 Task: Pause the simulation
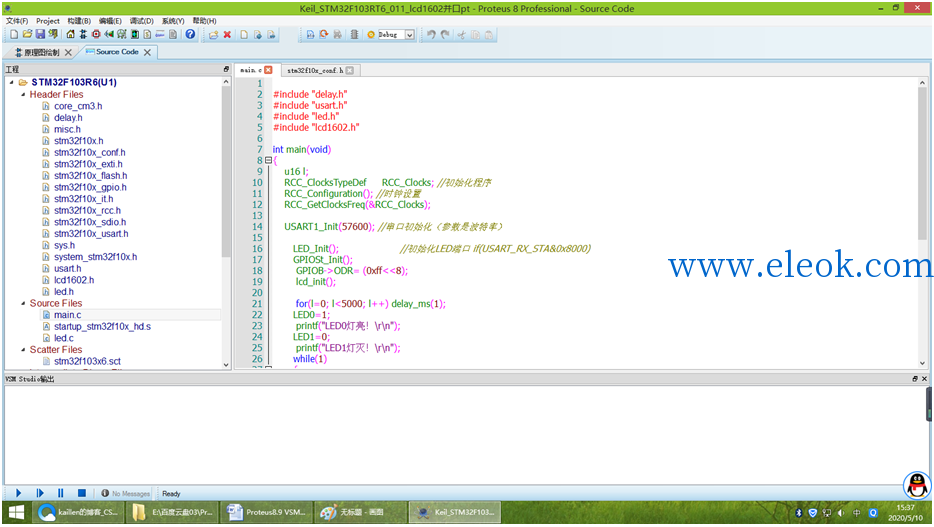[61, 493]
